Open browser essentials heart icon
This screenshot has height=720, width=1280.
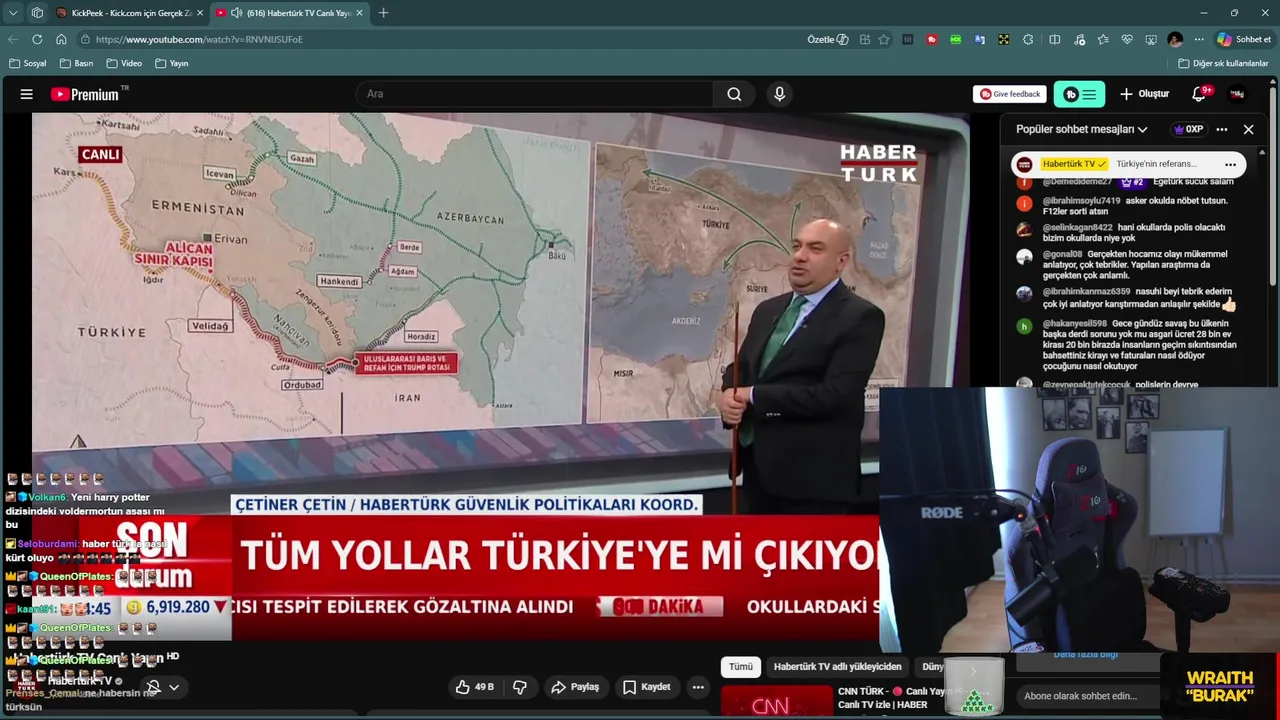point(1127,39)
